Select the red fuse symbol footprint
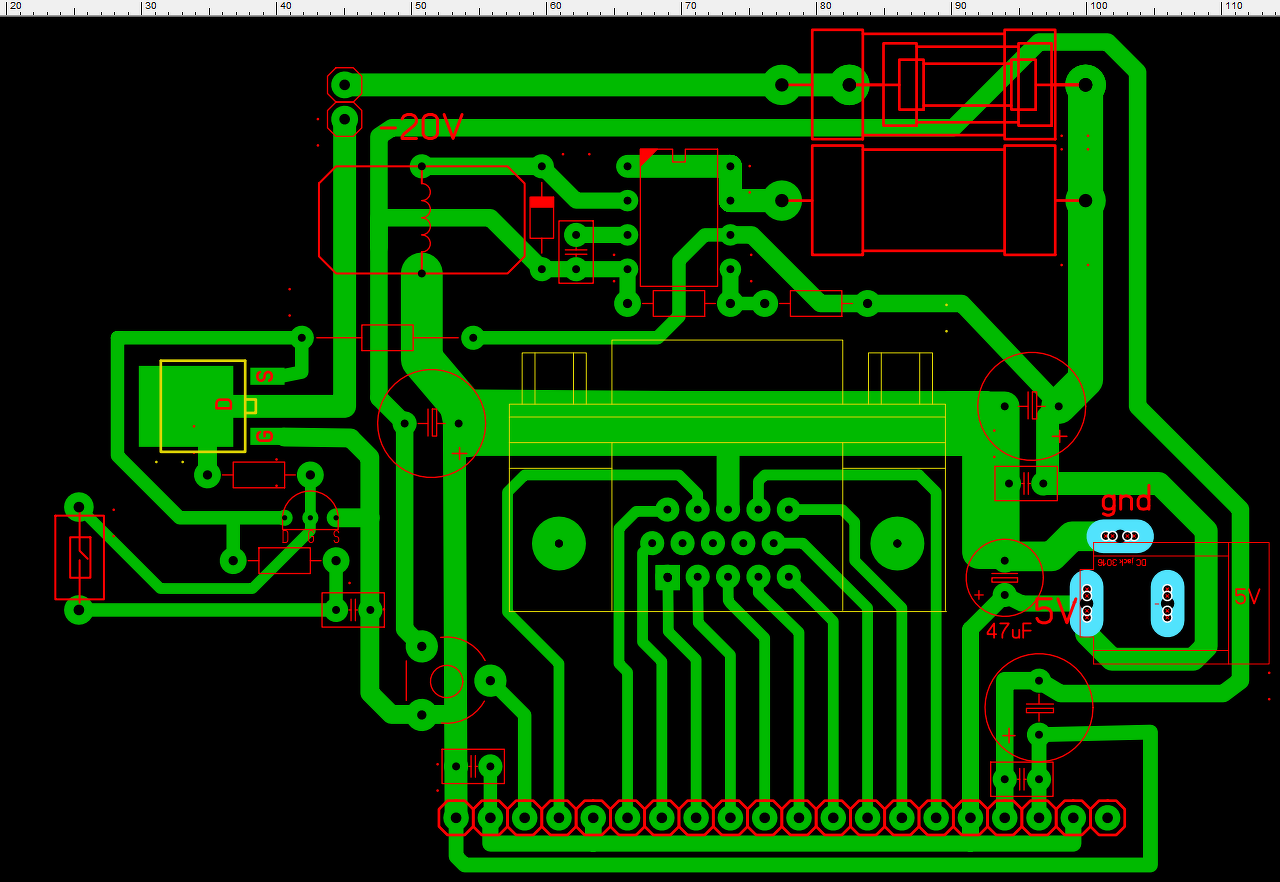 (79, 557)
